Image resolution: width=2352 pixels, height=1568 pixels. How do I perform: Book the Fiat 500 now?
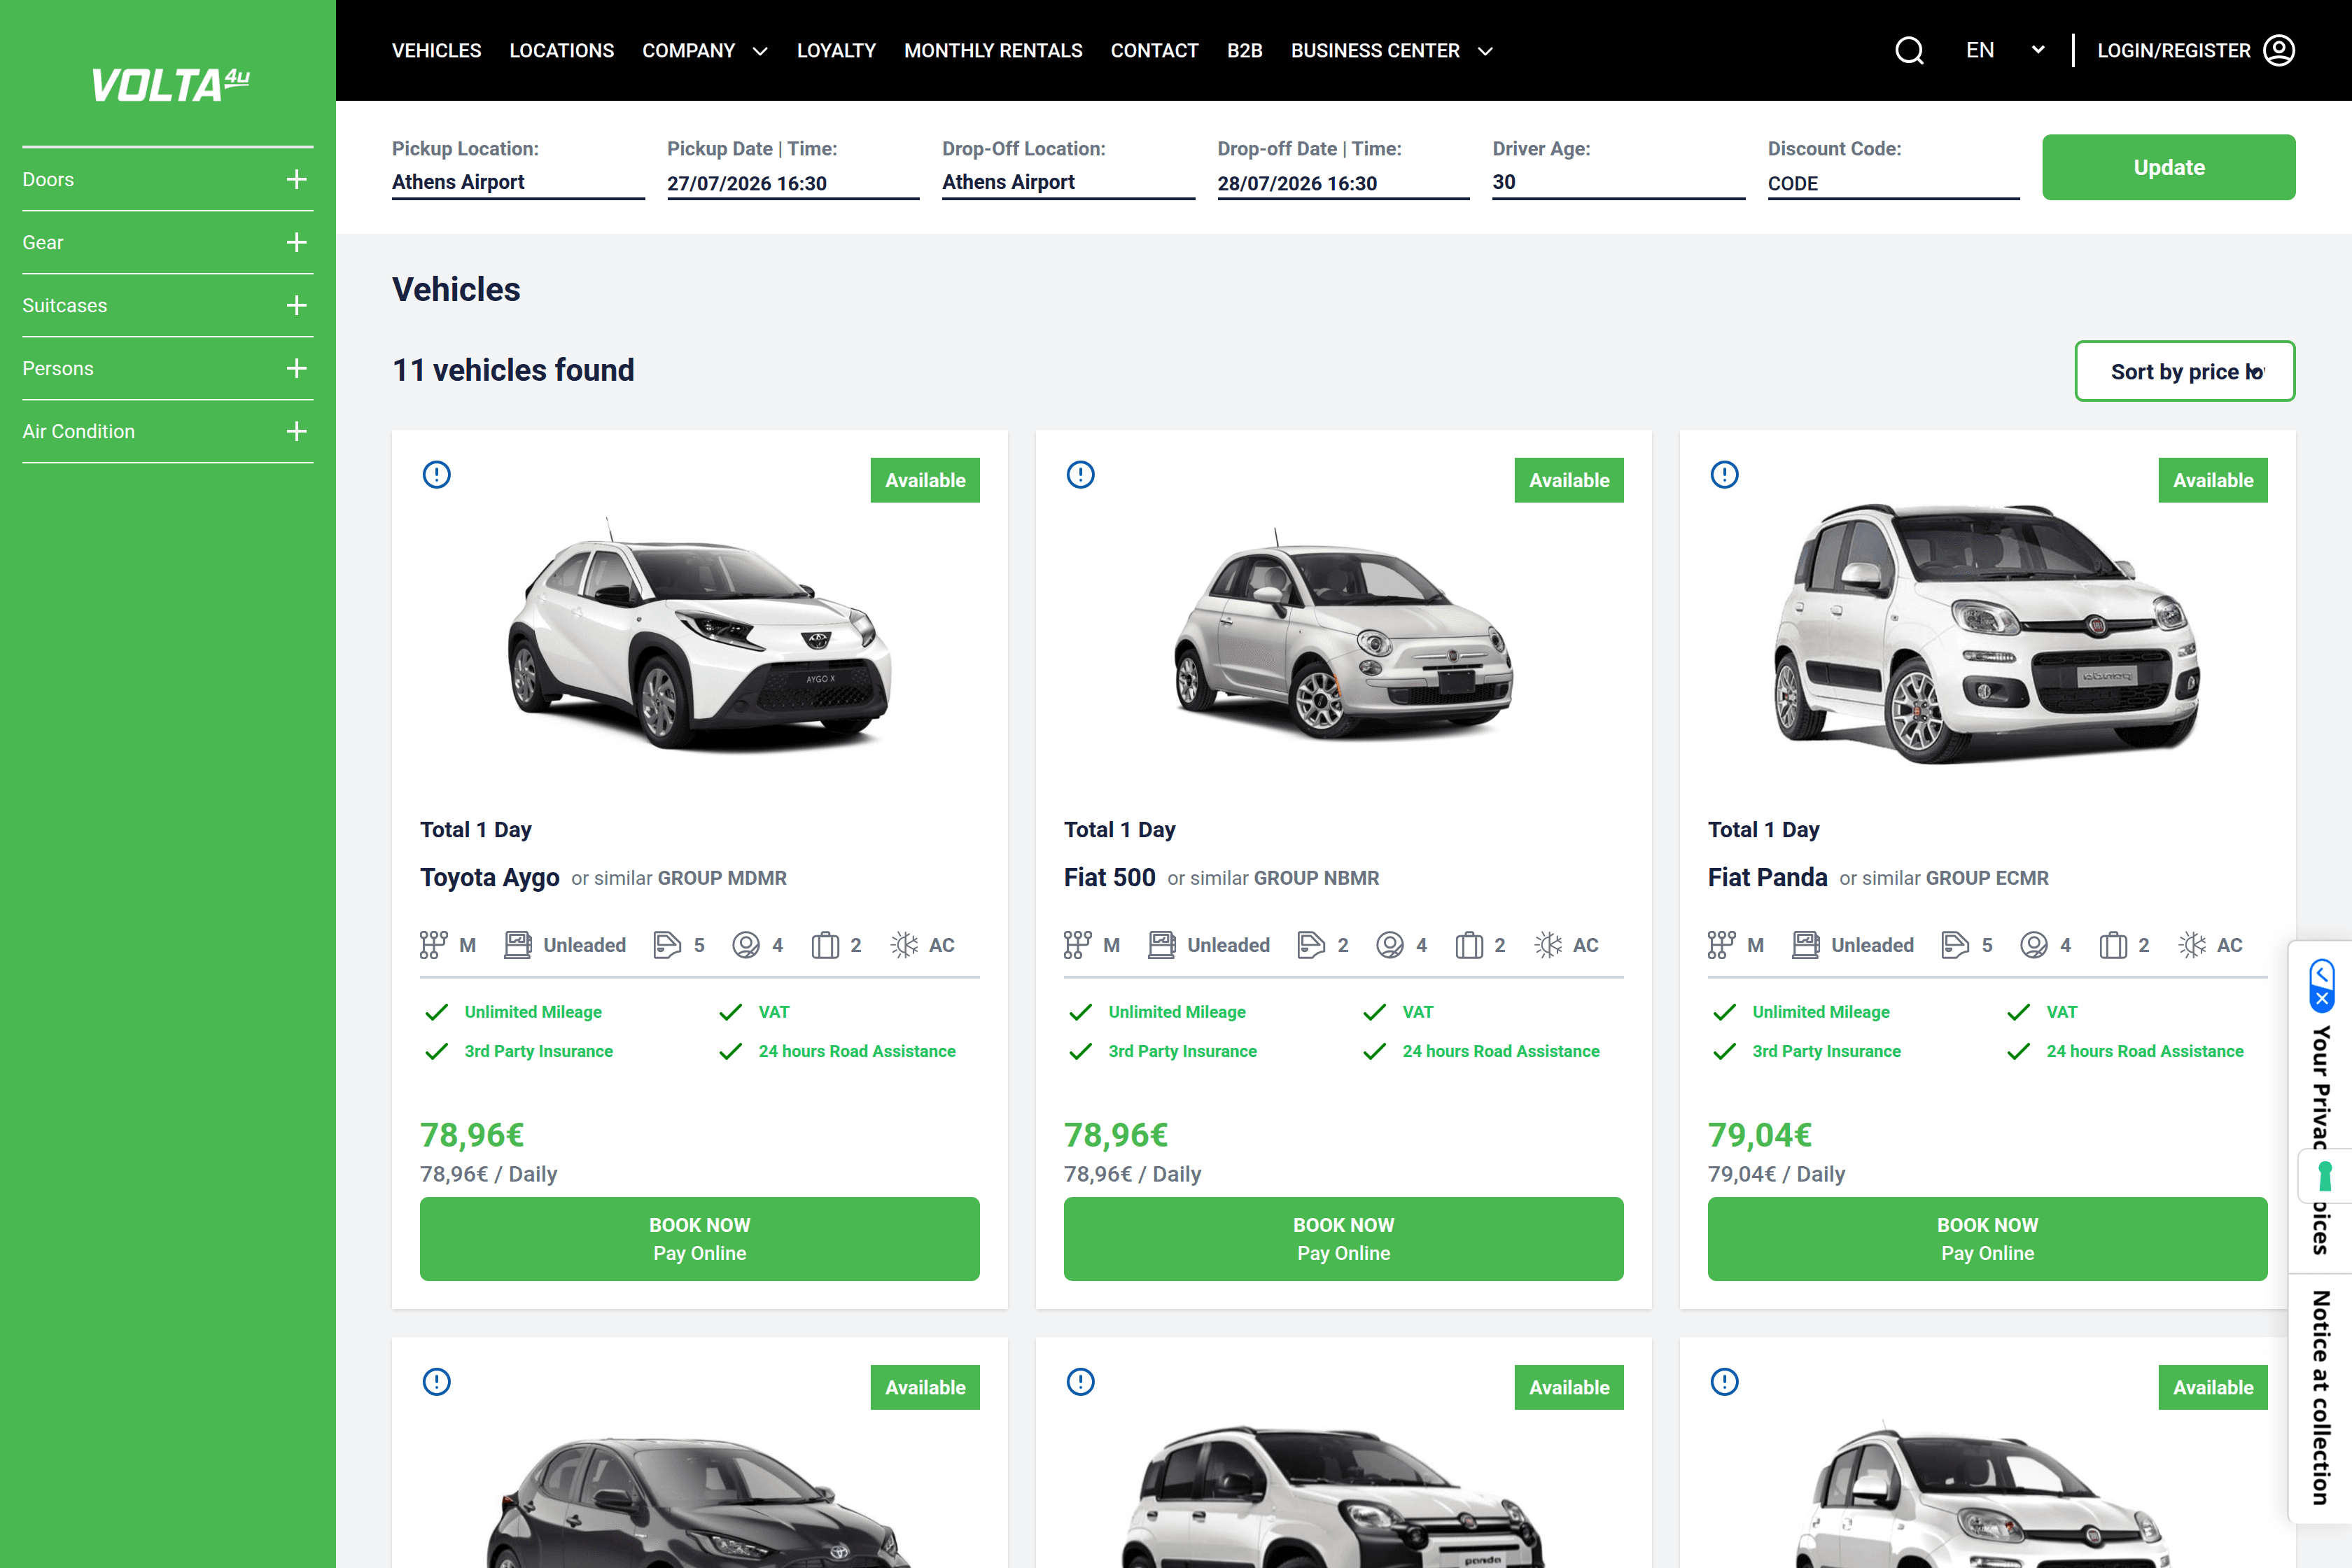pyautogui.click(x=1344, y=1239)
